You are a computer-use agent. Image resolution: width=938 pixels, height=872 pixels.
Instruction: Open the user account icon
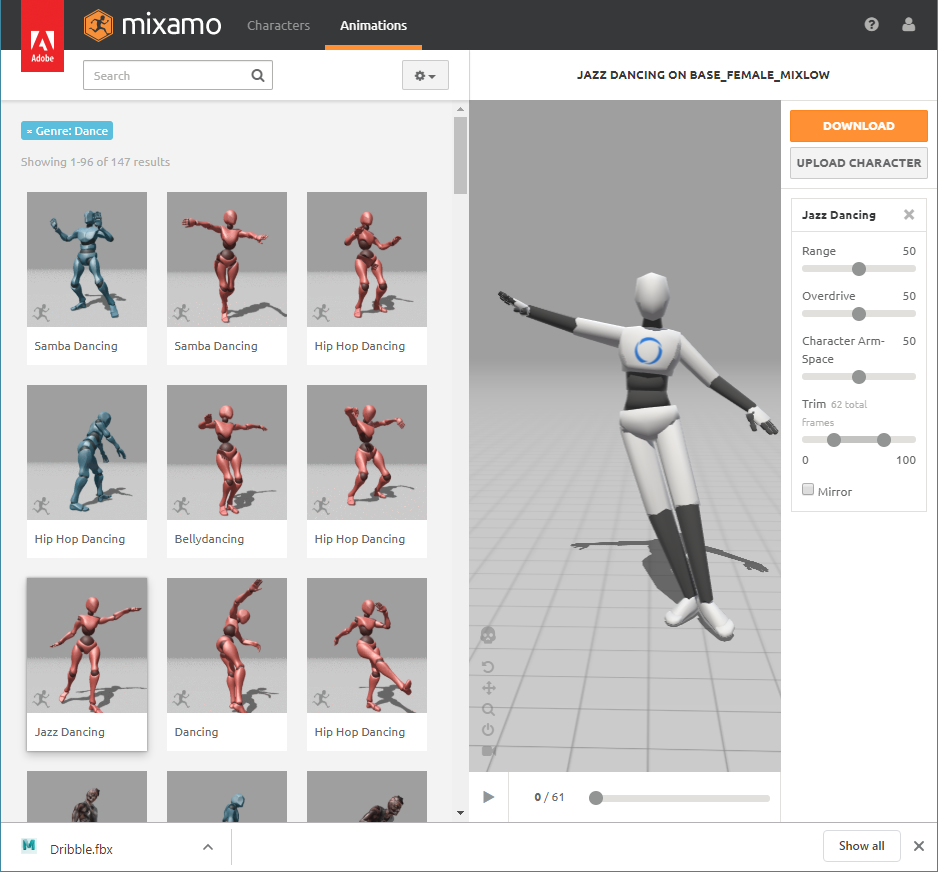pos(908,25)
